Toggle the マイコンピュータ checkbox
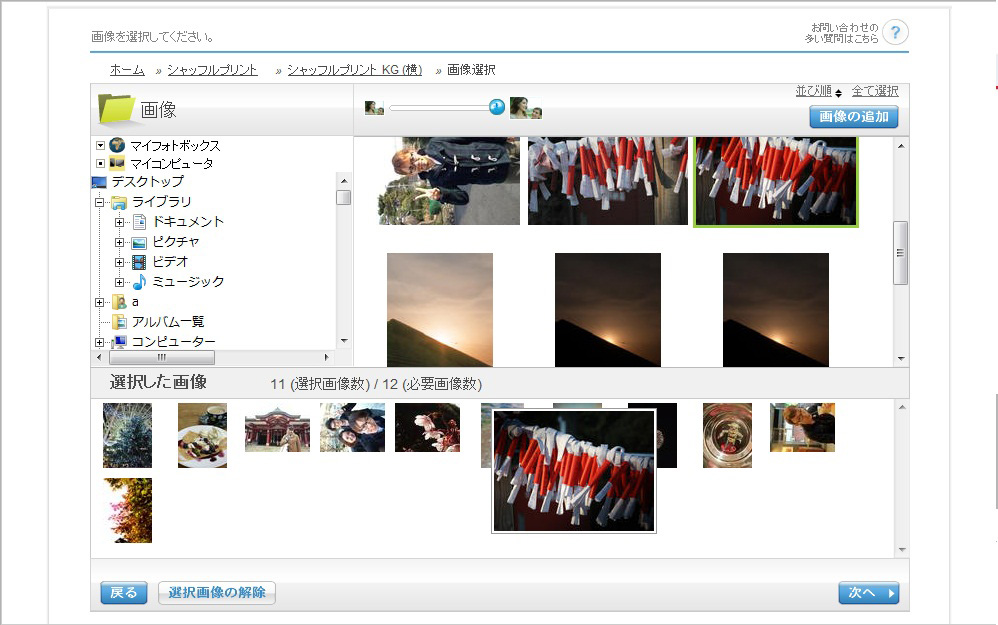This screenshot has width=998, height=625. pos(100,163)
